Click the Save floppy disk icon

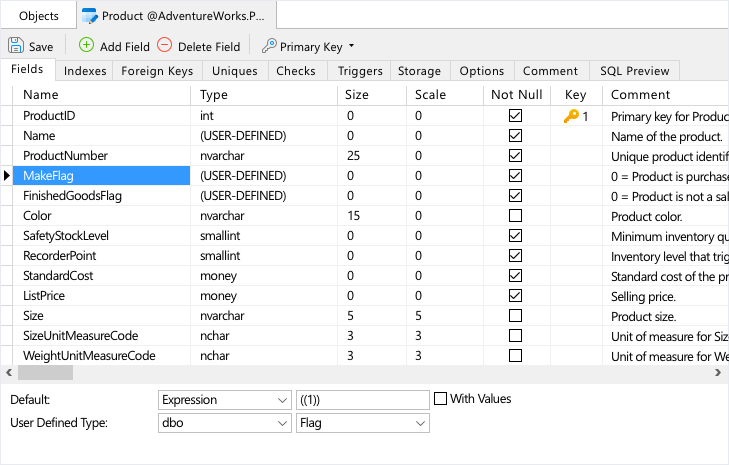pyautogui.click(x=16, y=46)
